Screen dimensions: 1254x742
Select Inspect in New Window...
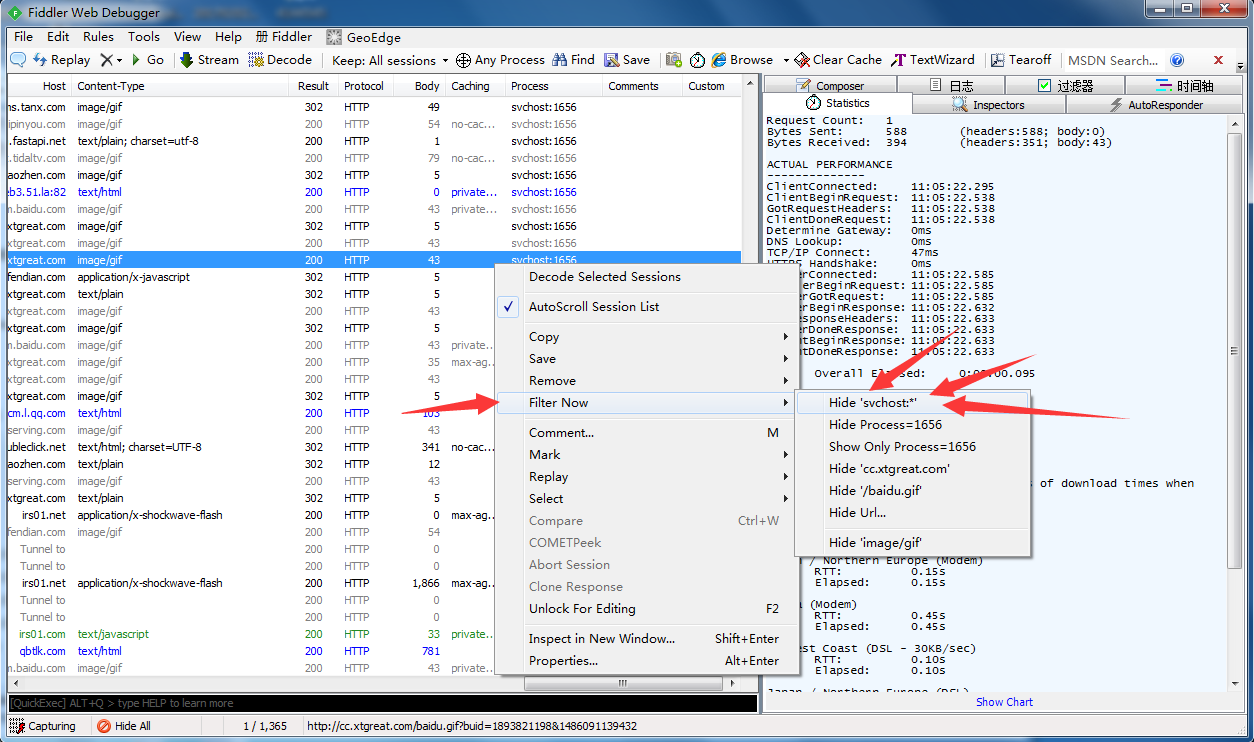tap(646, 639)
